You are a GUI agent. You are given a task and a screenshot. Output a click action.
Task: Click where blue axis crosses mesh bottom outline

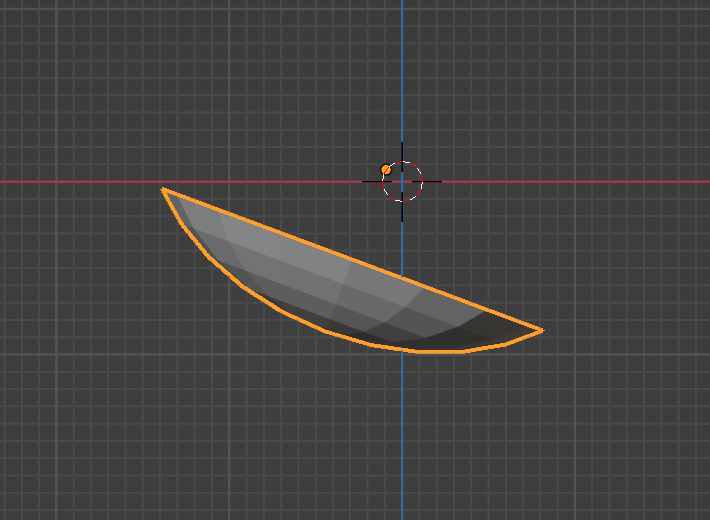[x=402, y=350]
